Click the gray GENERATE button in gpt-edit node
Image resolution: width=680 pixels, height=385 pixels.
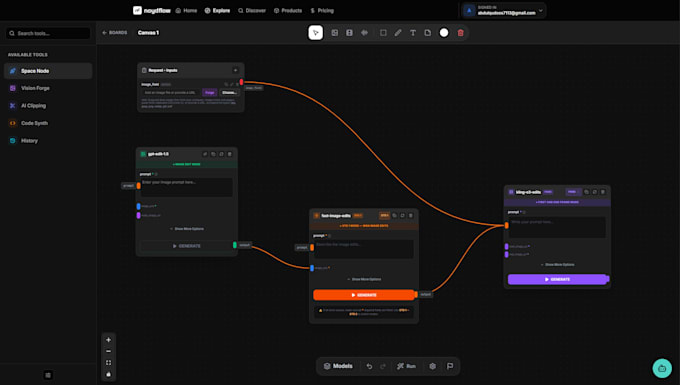[186, 246]
